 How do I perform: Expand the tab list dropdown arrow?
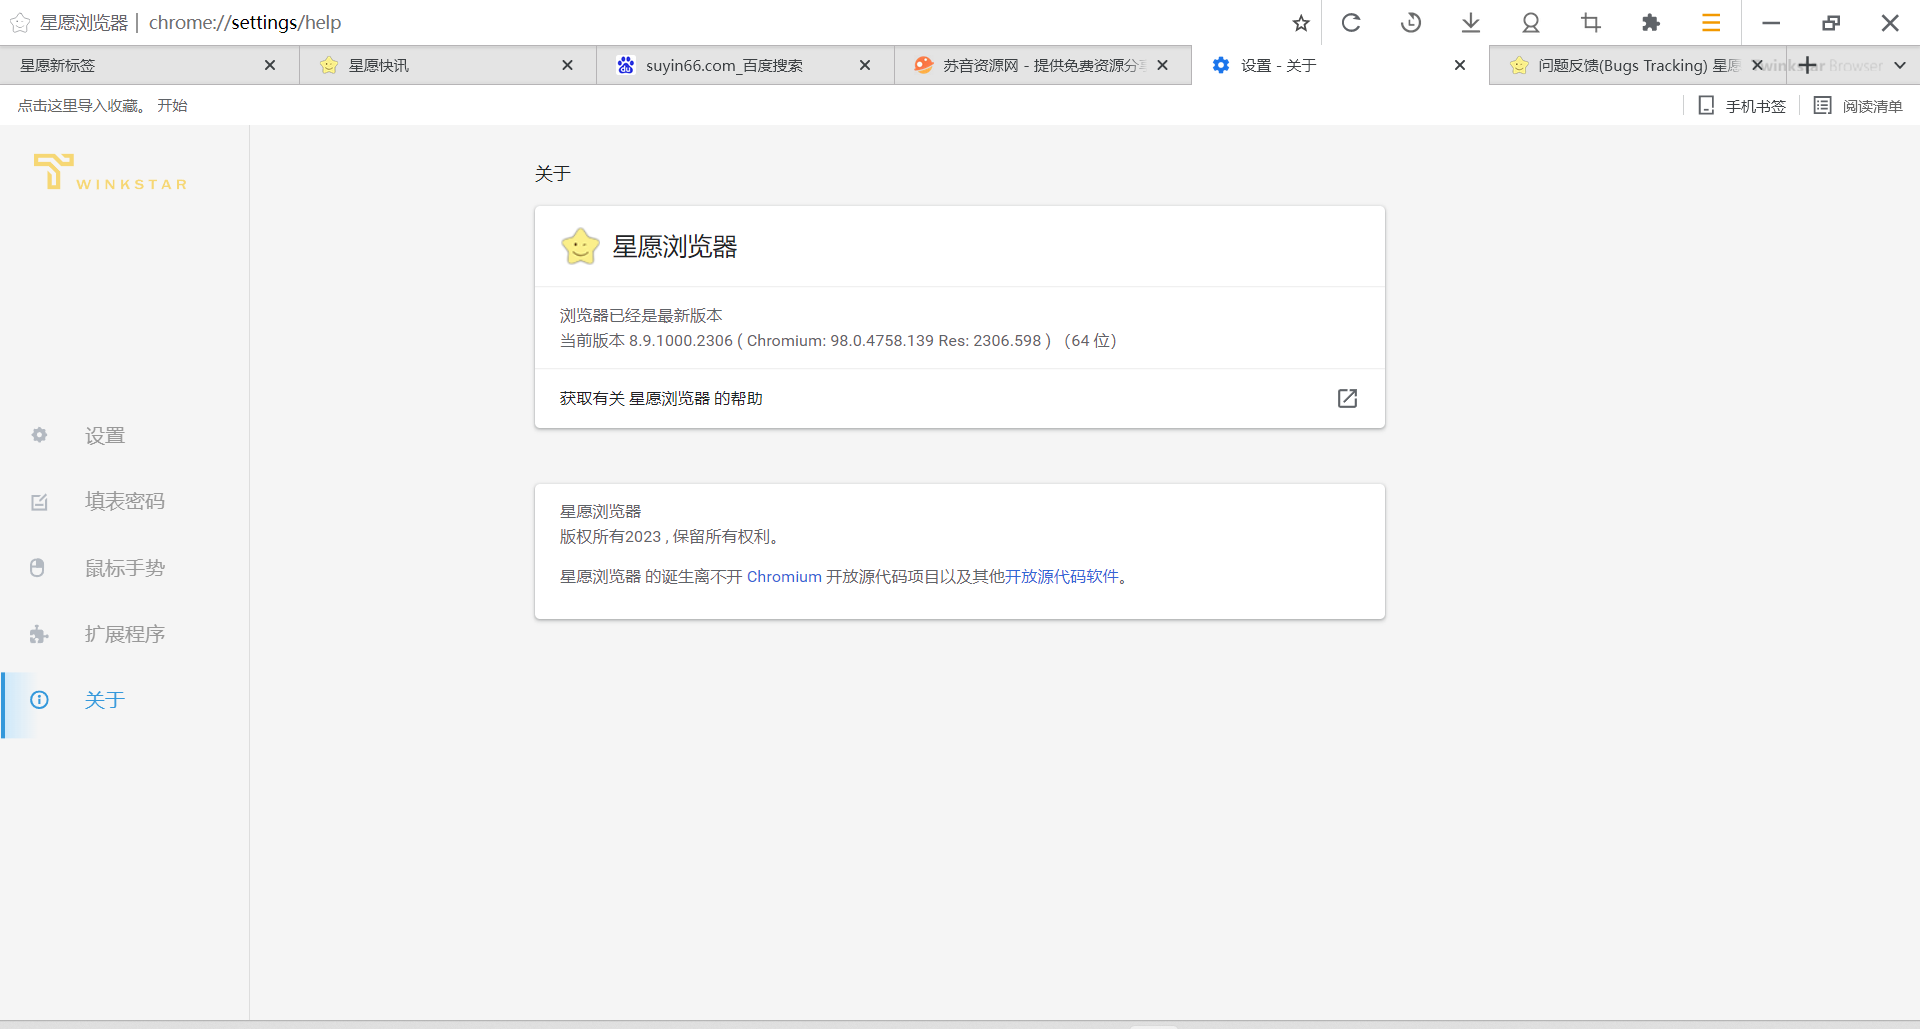(x=1901, y=65)
